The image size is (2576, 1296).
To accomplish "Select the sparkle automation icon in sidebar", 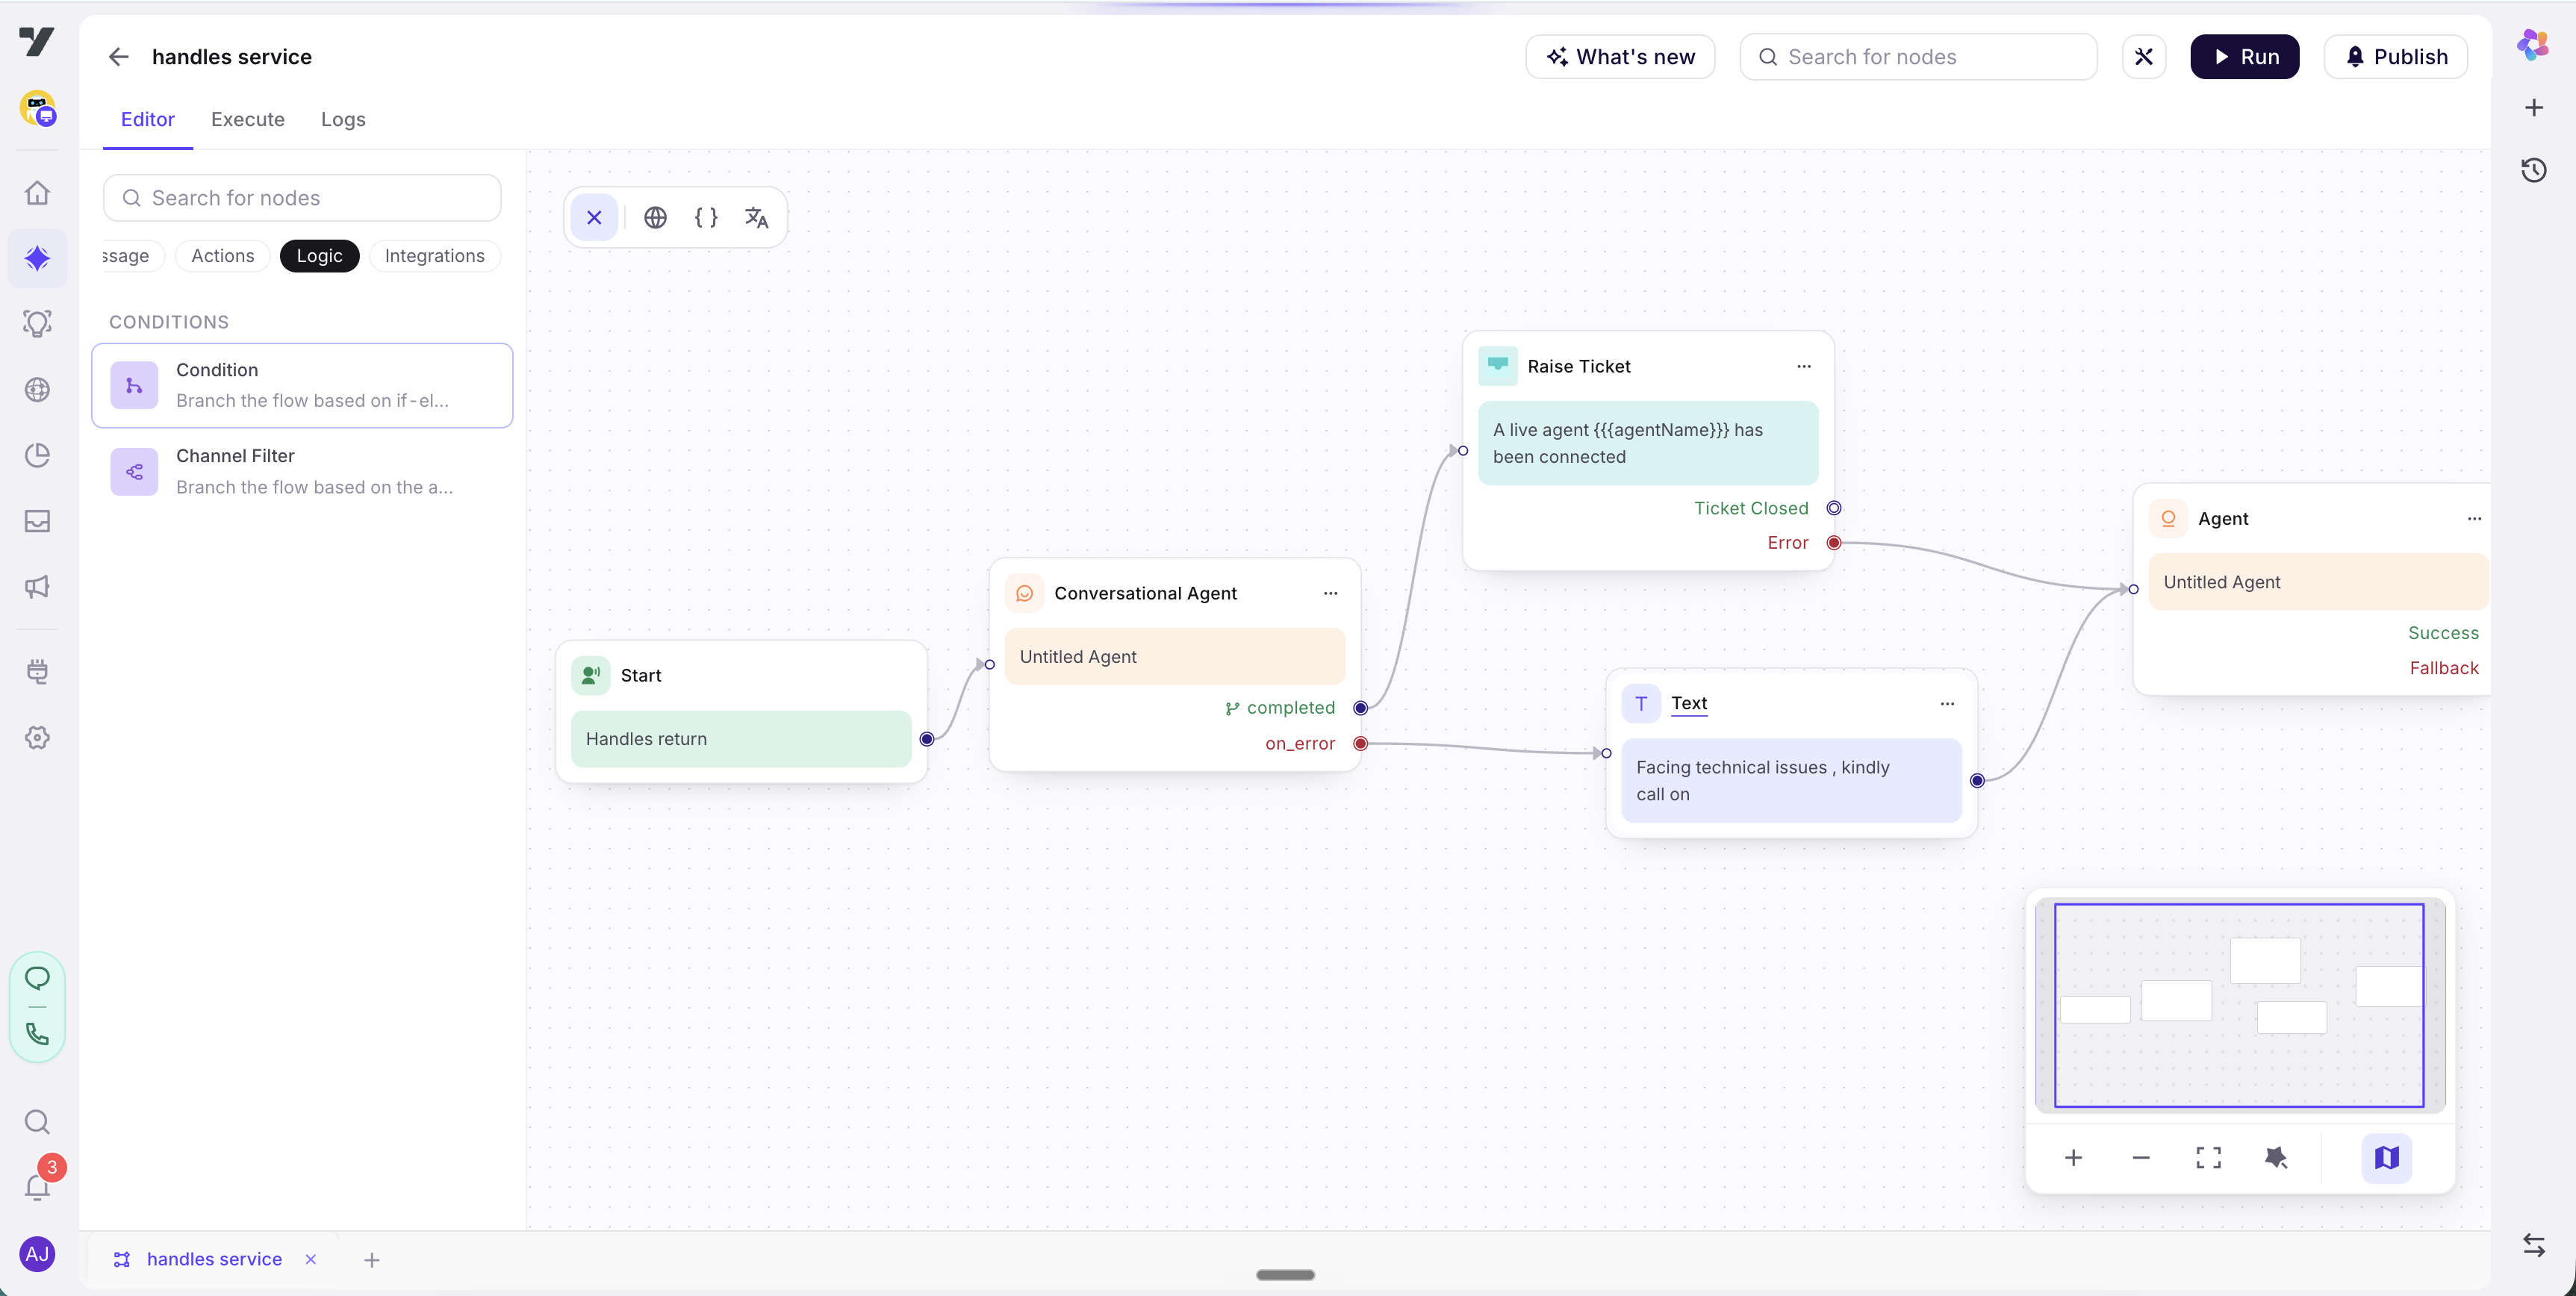I will pyautogui.click(x=37, y=258).
